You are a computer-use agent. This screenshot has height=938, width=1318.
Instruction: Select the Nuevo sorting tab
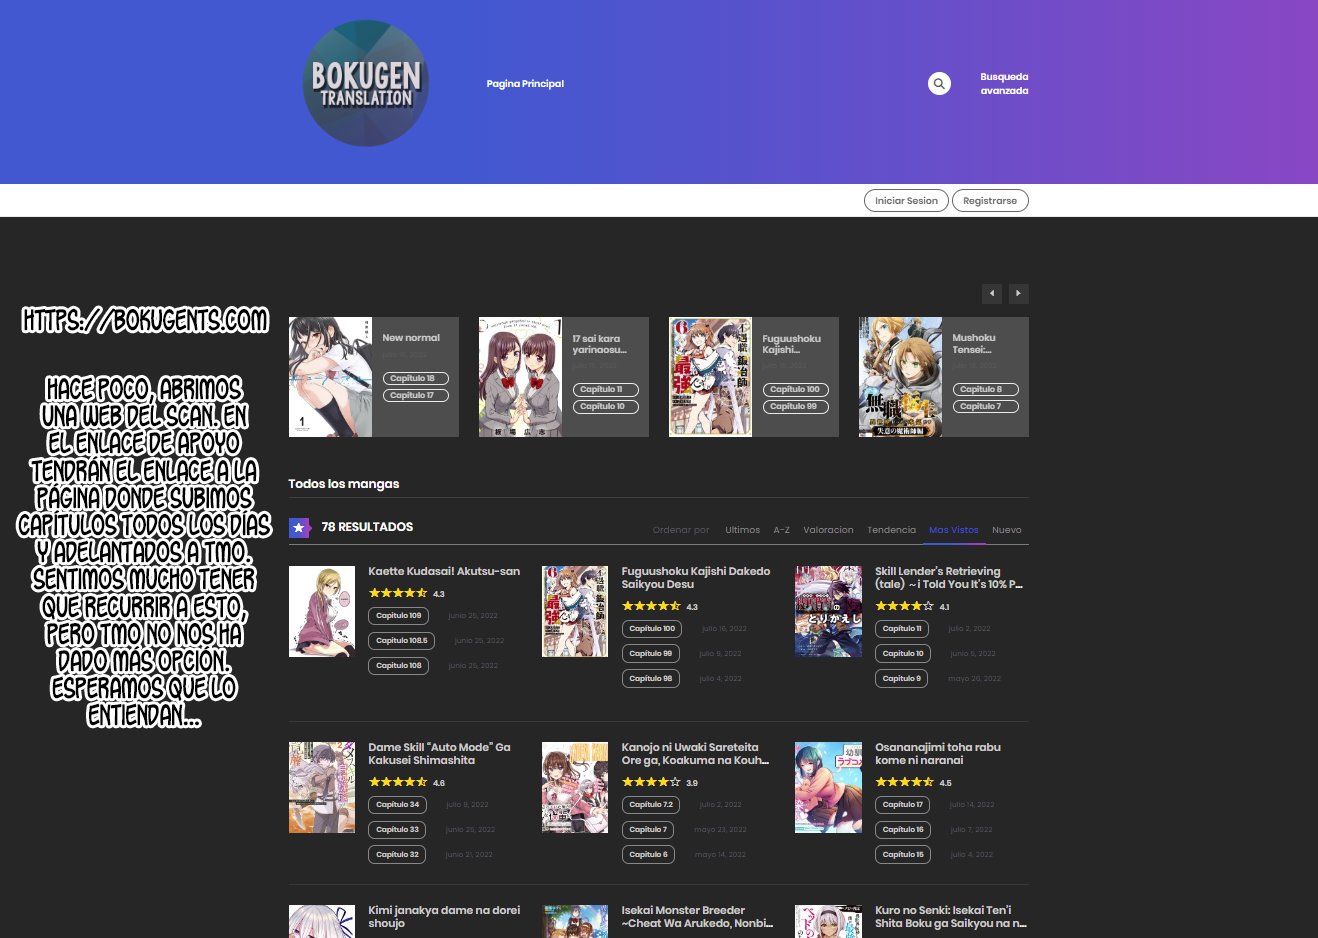tap(1006, 530)
